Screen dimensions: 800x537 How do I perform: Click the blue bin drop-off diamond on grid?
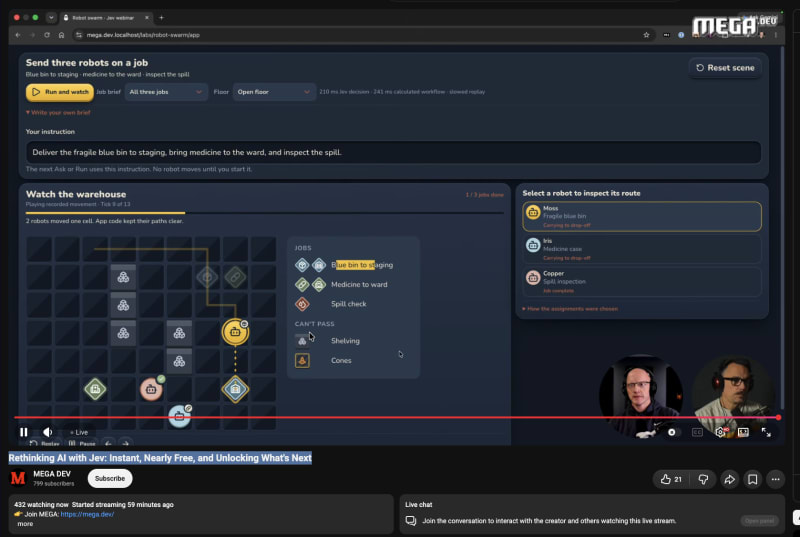click(x=235, y=389)
